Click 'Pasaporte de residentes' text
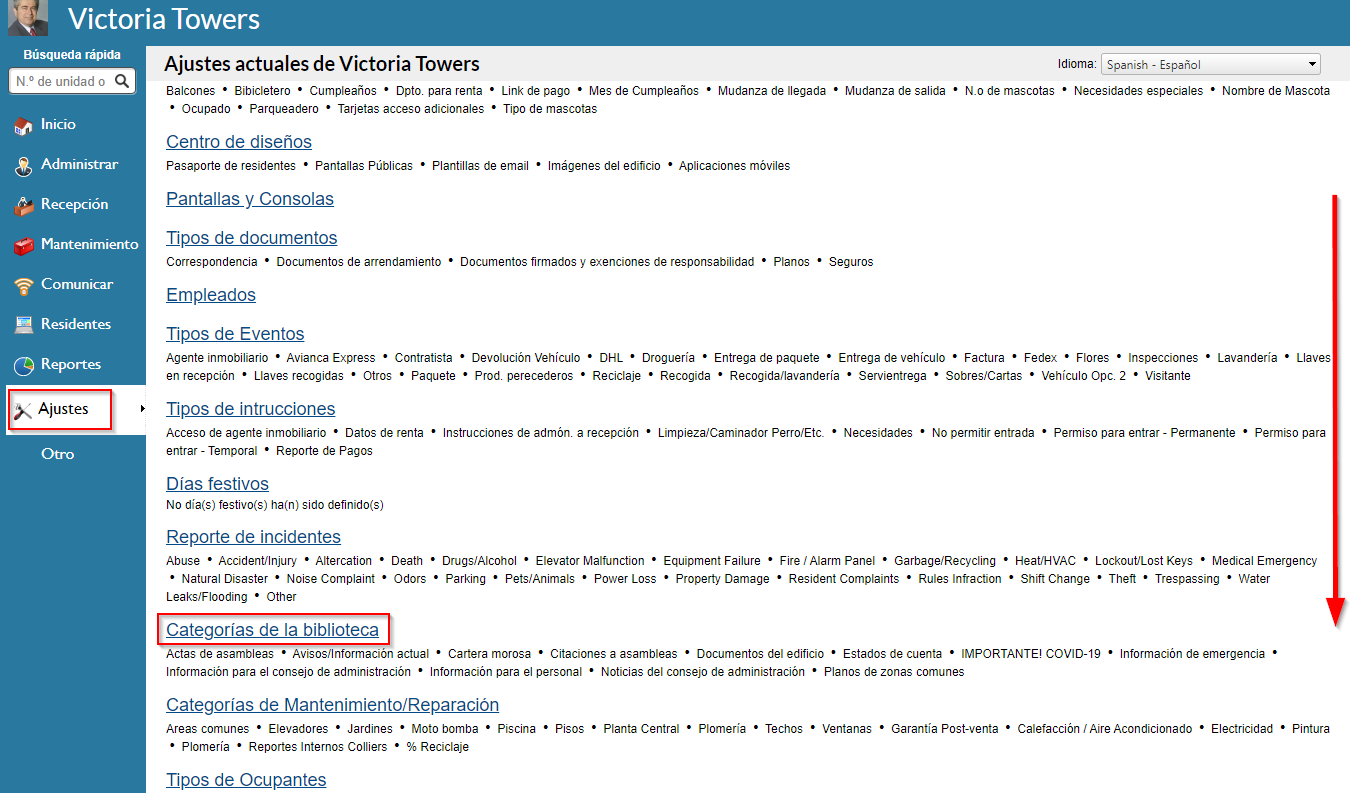1350x793 pixels. [231, 166]
